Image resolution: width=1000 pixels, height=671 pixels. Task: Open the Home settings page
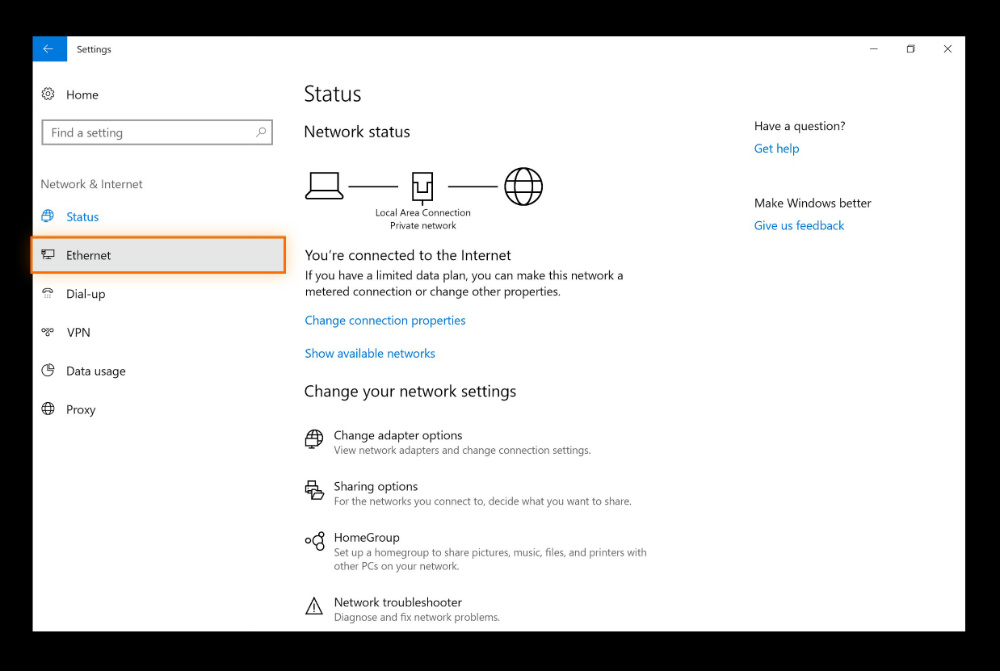(x=82, y=94)
